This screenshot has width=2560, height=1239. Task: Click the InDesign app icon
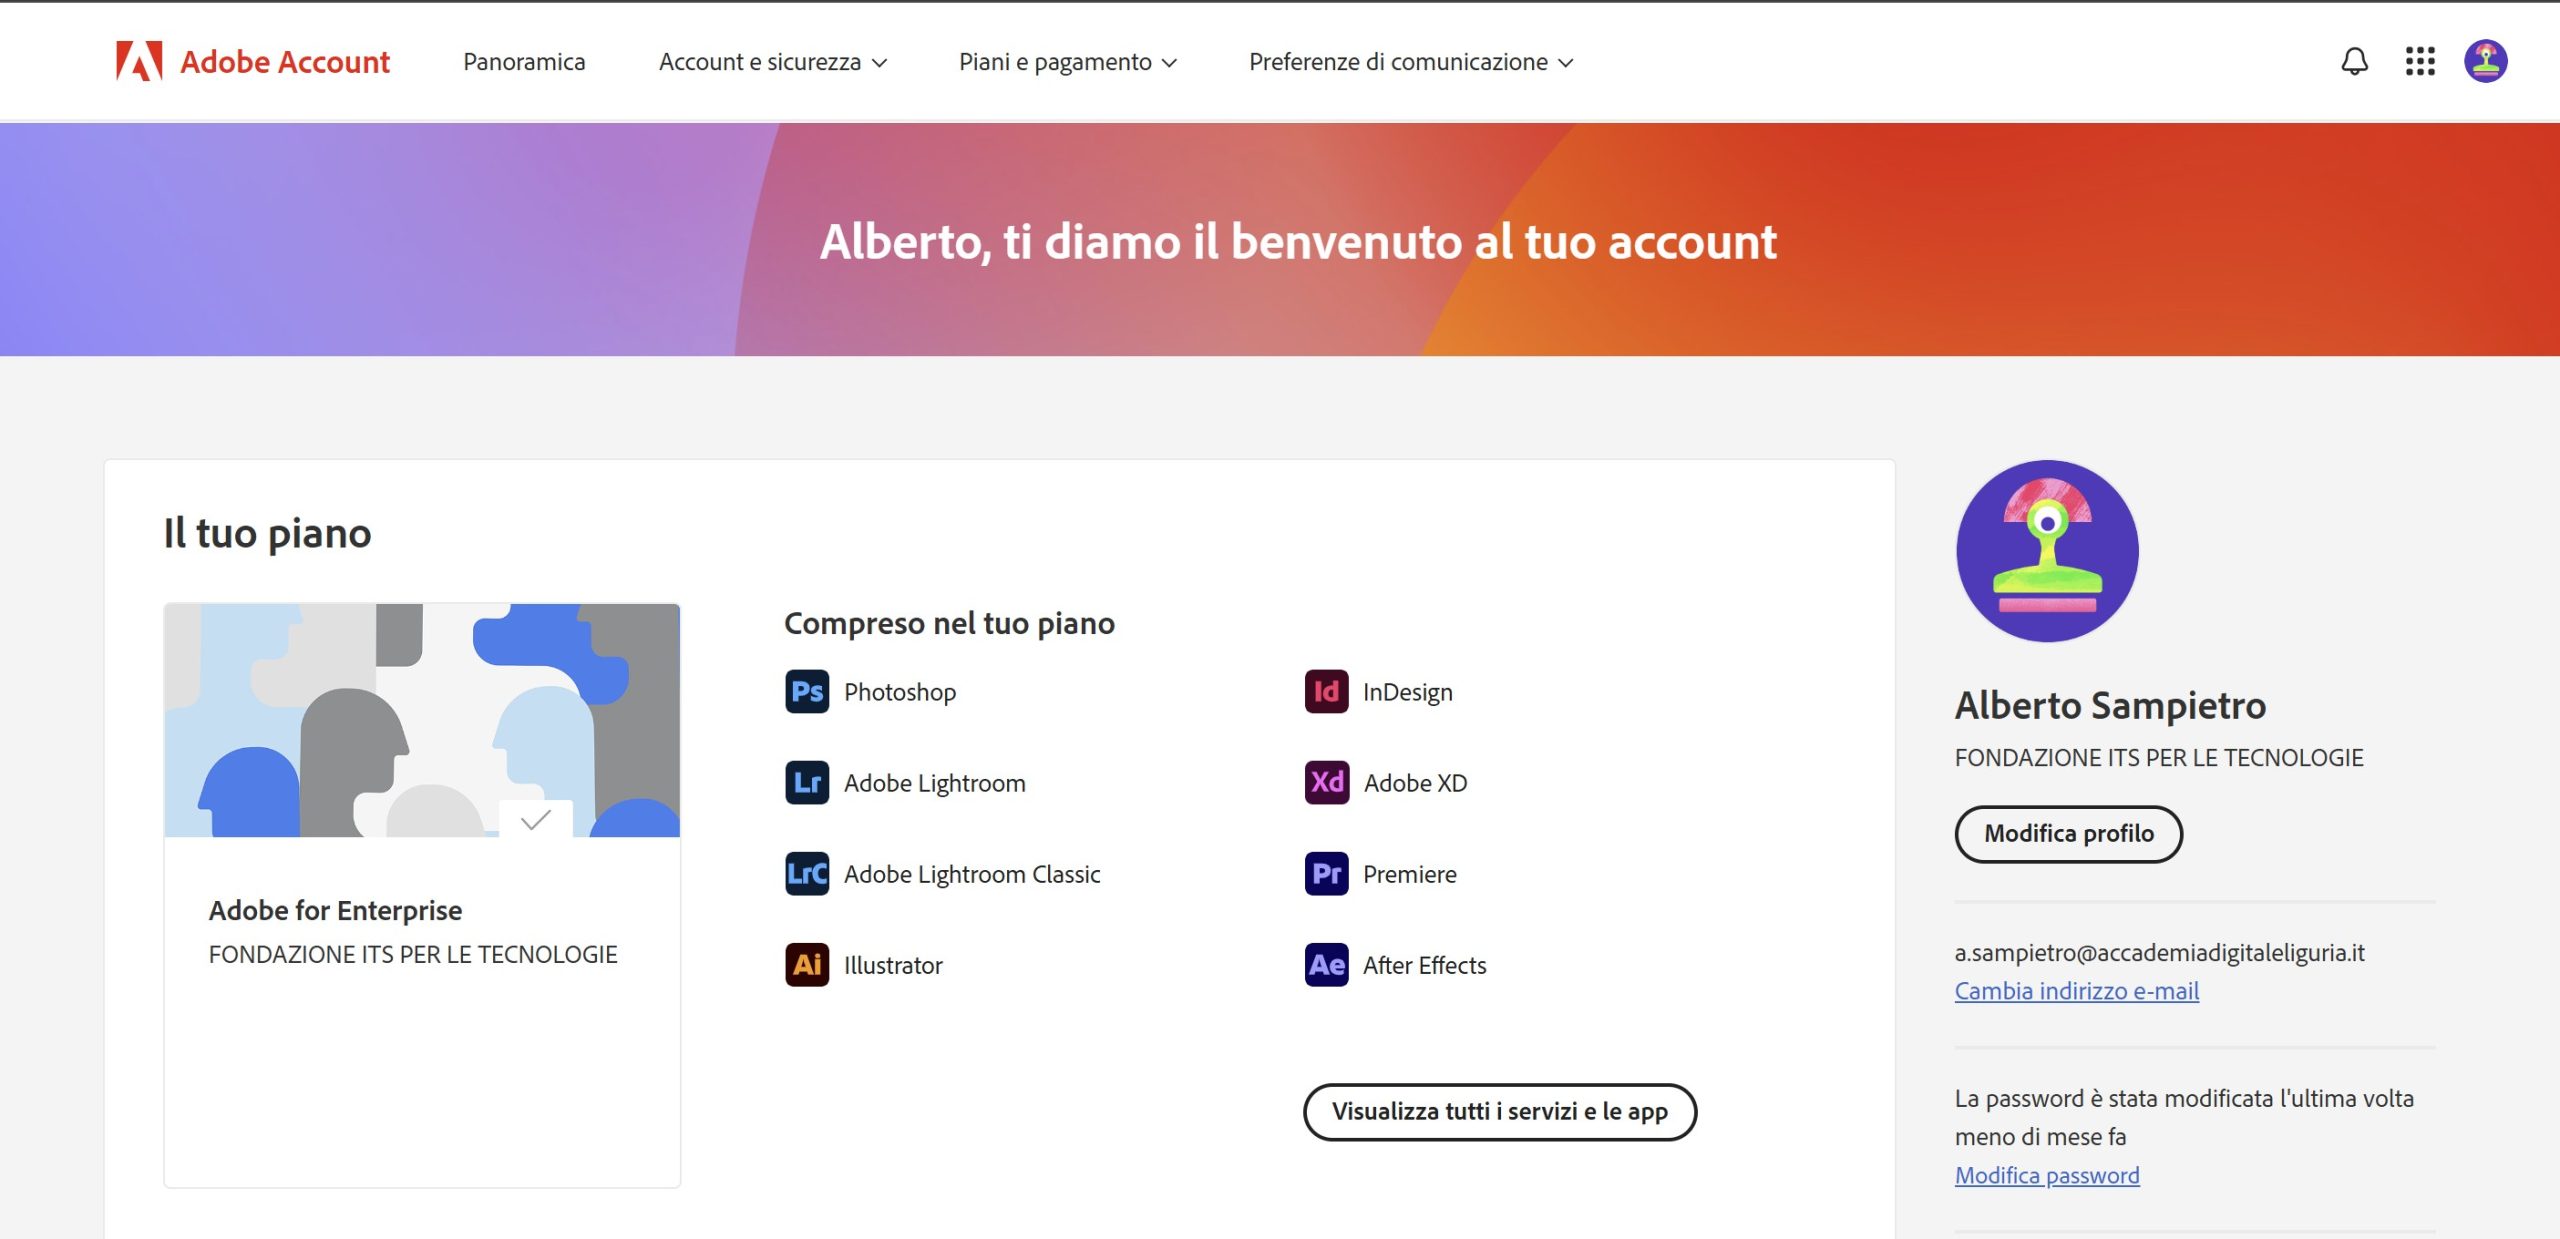coord(1326,692)
